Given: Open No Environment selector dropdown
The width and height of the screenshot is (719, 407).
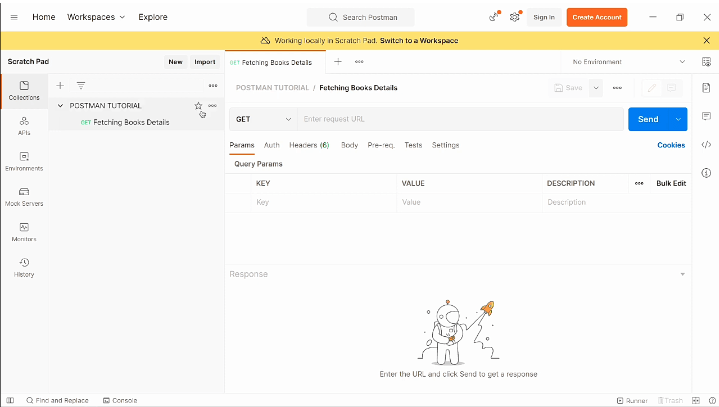Looking at the screenshot, I should [629, 62].
